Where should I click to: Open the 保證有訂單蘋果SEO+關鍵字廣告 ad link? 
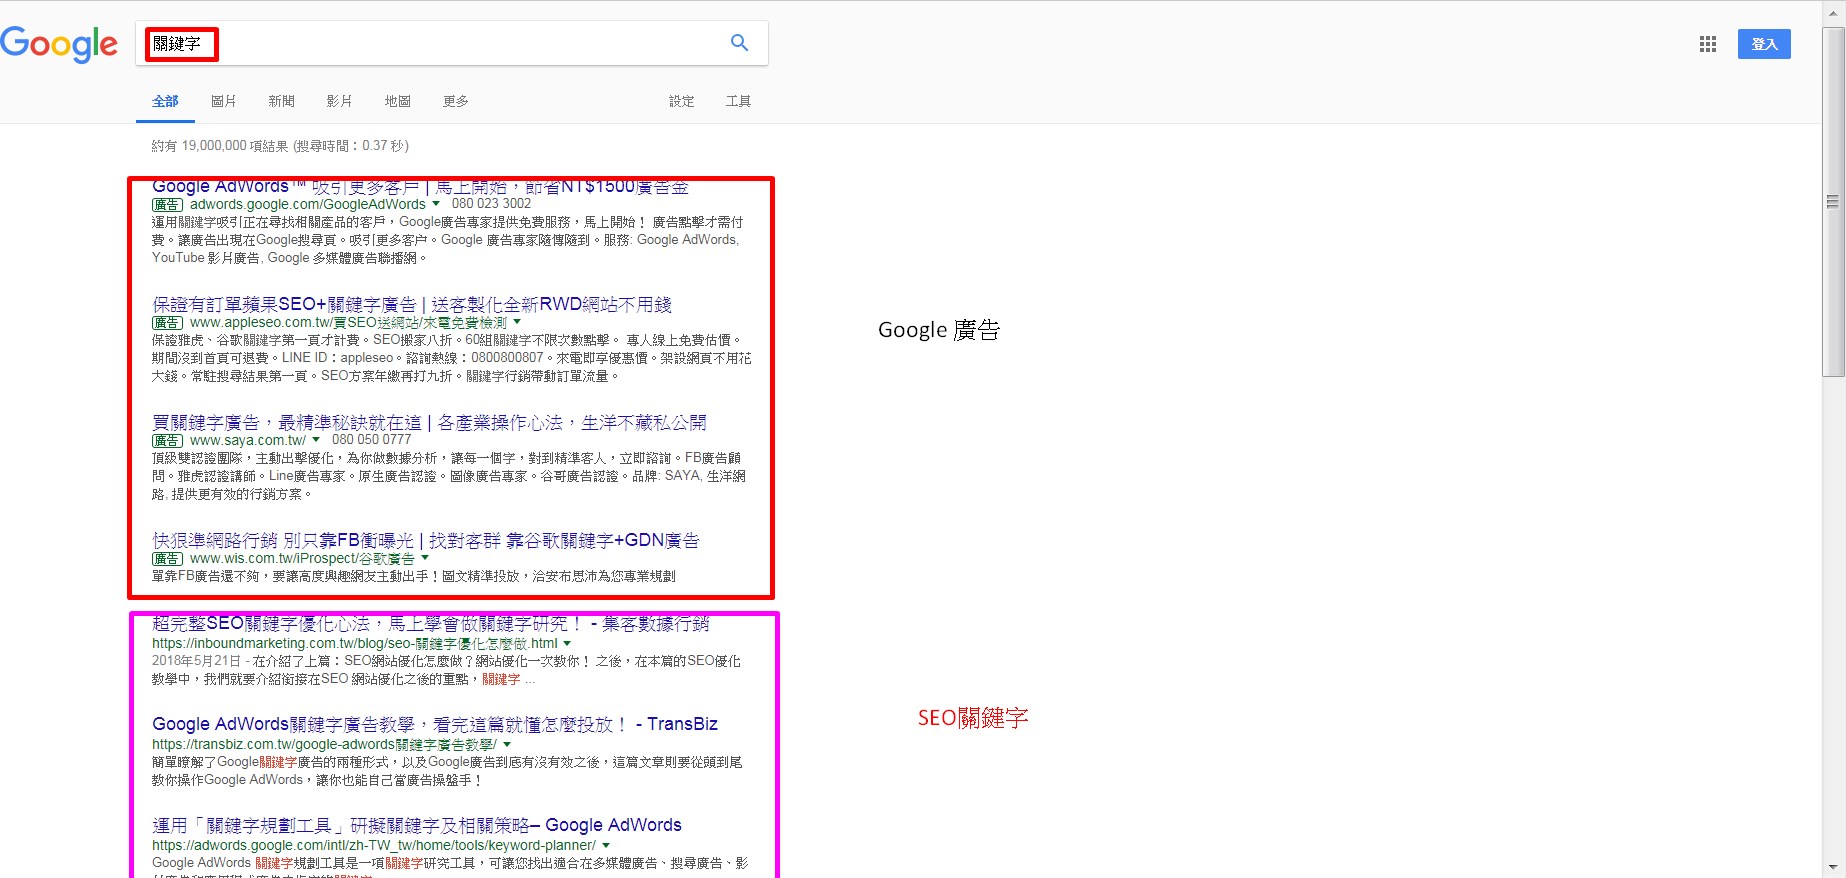click(x=412, y=304)
